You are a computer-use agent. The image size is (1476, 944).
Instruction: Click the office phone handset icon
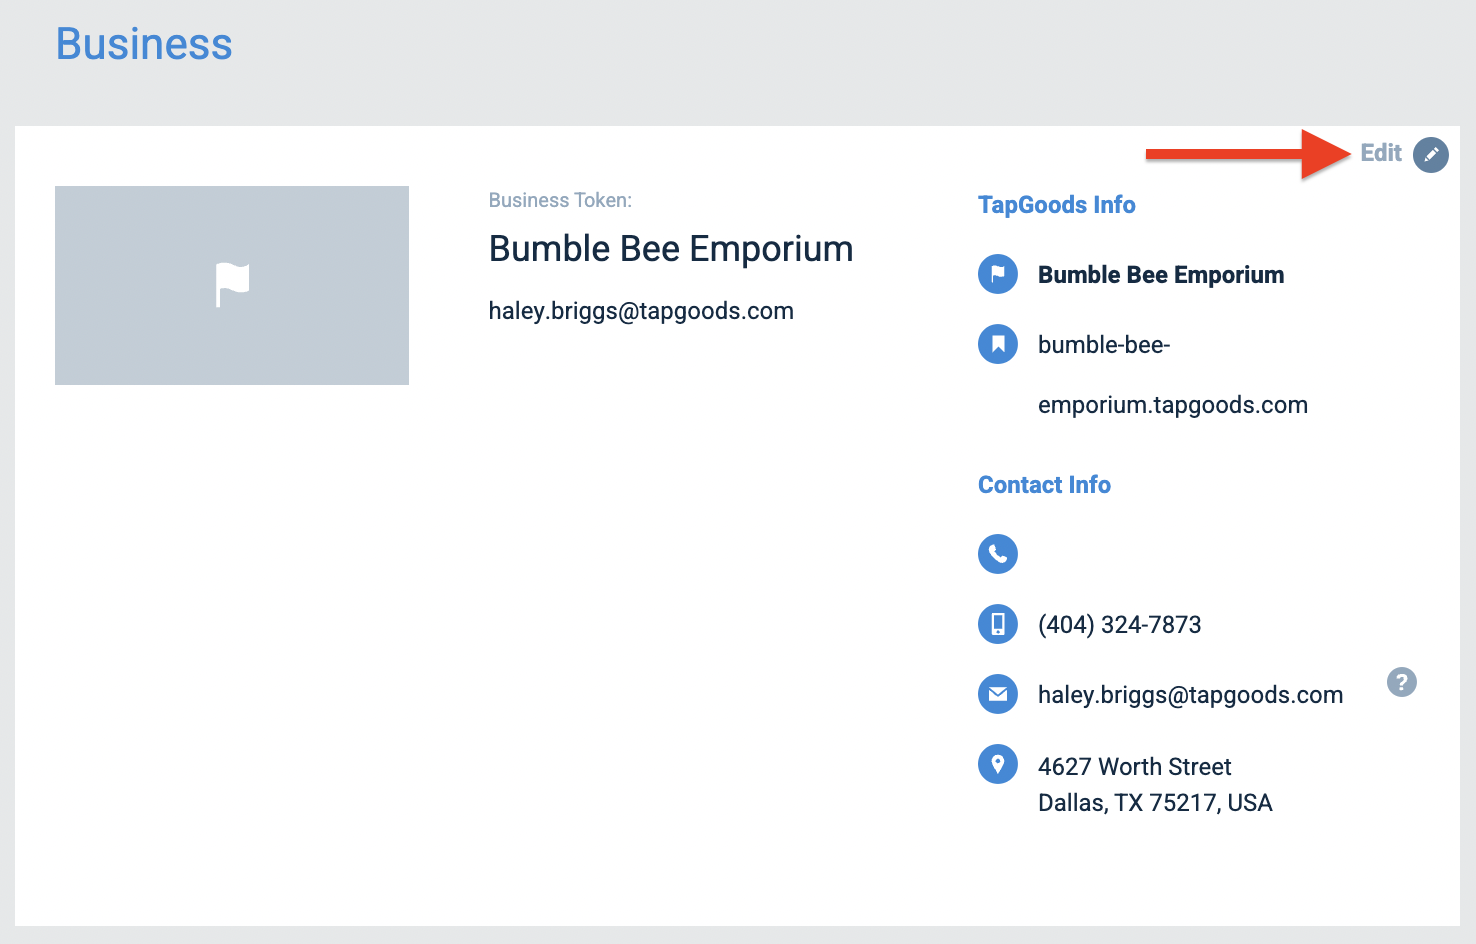tap(998, 554)
